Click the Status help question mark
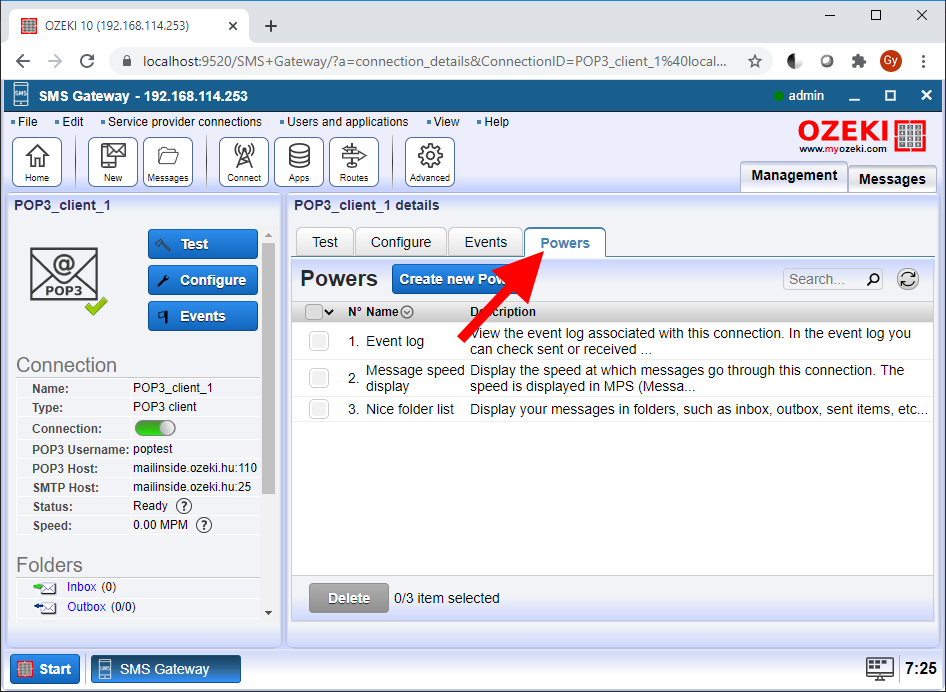Viewport: 946px width, 692px height. tap(183, 506)
